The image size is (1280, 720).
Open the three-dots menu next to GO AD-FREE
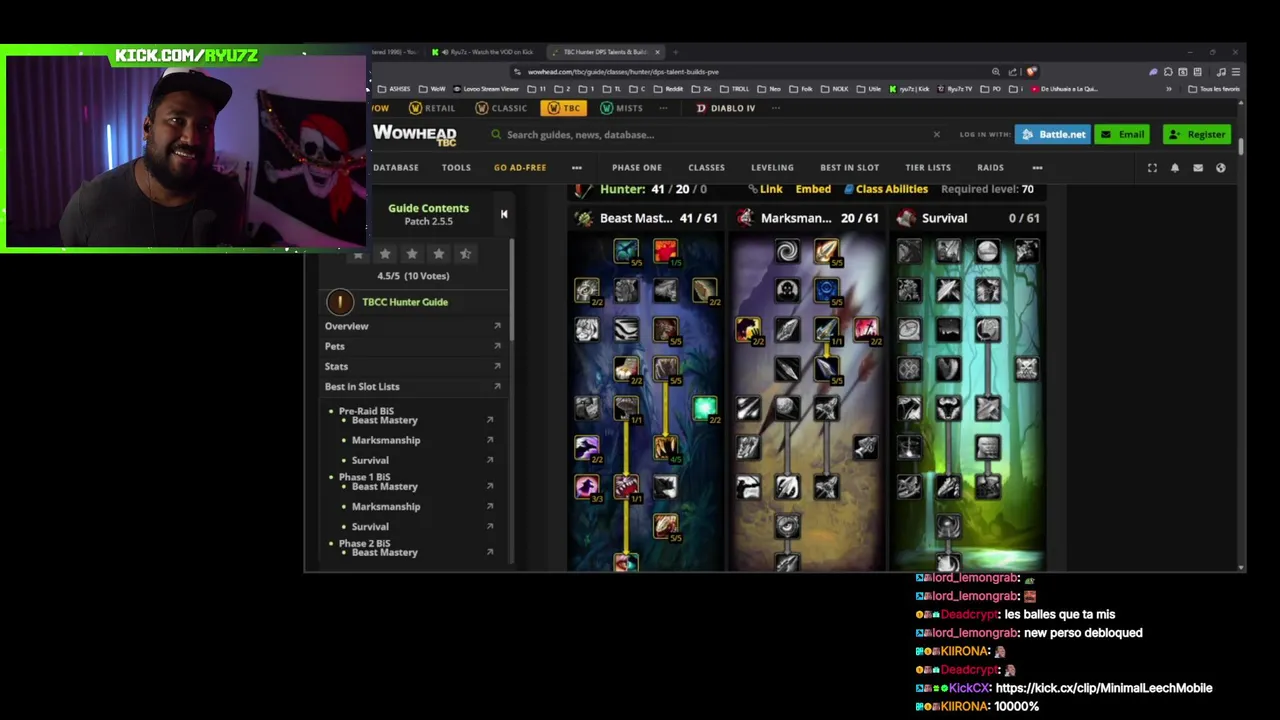(x=576, y=168)
